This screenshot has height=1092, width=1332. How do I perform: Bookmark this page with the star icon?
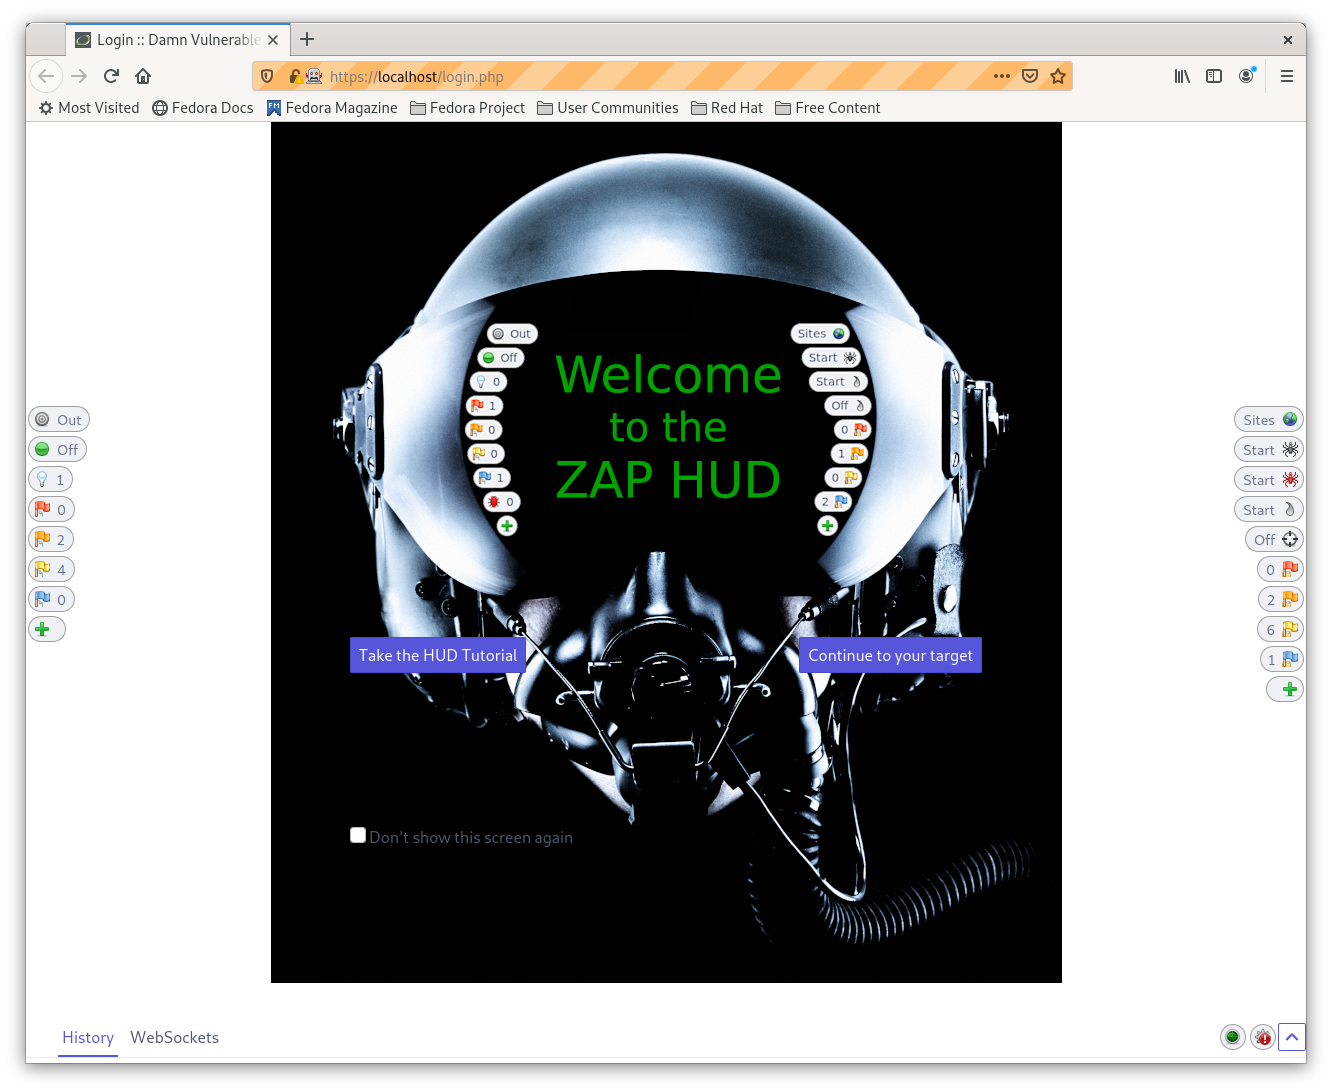[x=1058, y=76]
